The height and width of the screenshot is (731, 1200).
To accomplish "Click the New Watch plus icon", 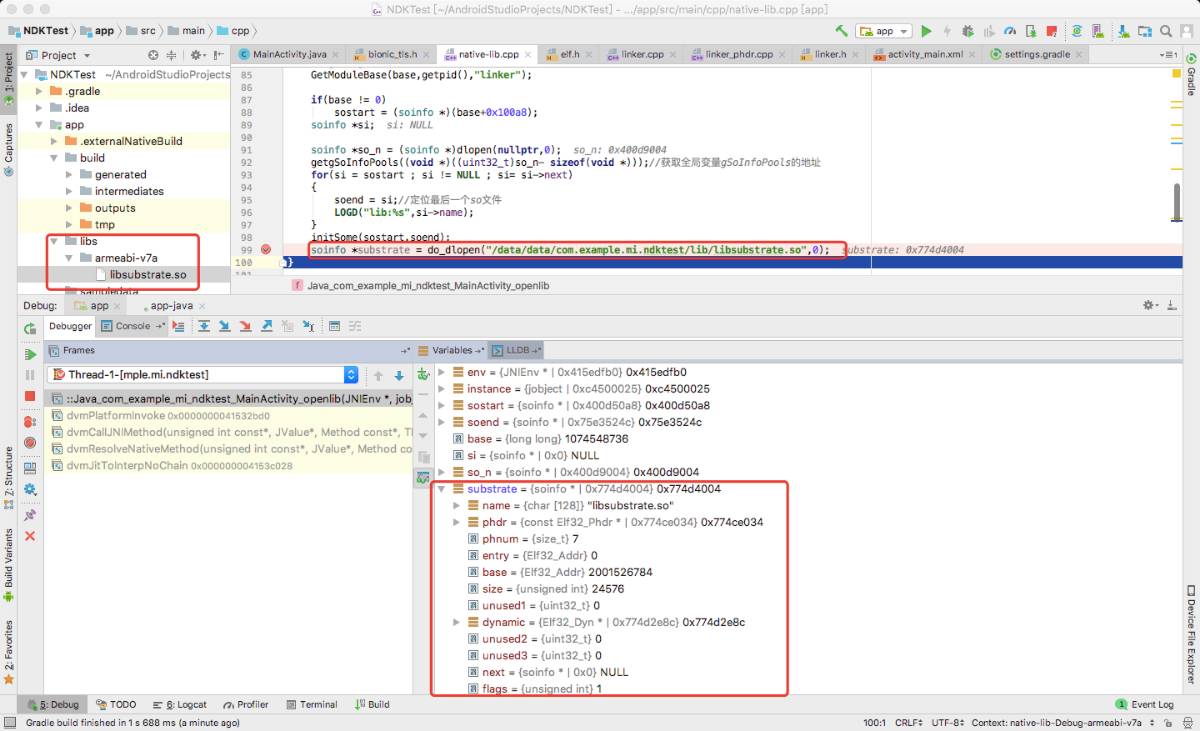I will [422, 373].
